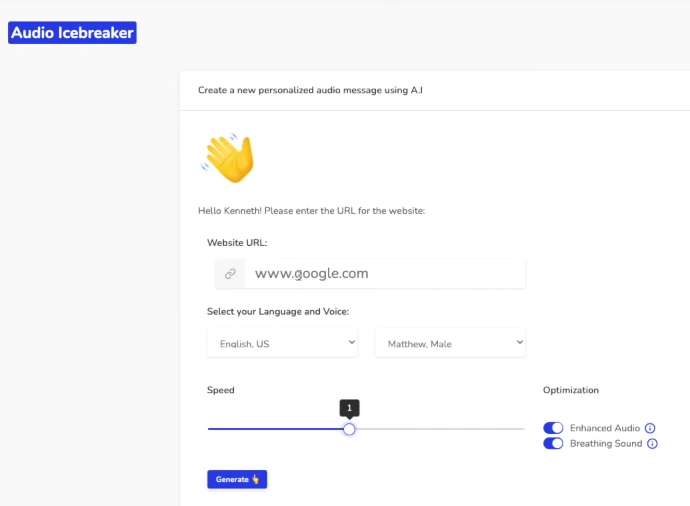This screenshot has width=690, height=506.
Task: Click the Breathing Sound label text
Action: [606, 444]
